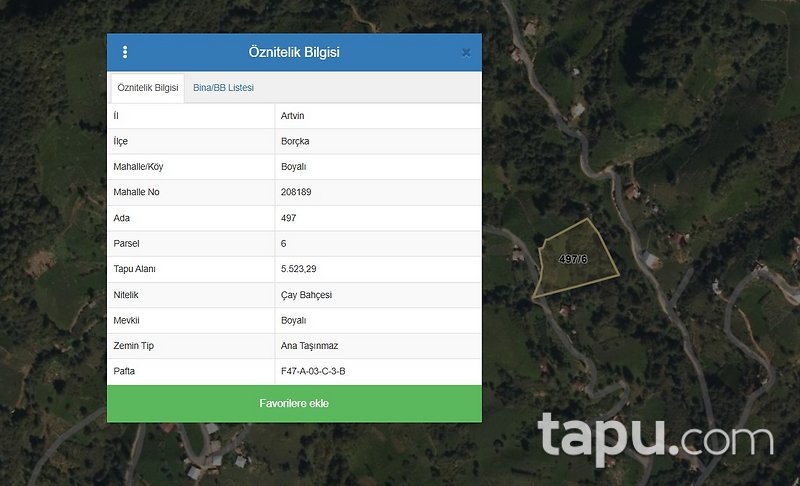Open the three-dot options menu icon
Image resolution: width=800 pixels, height=486 pixels.
click(x=125, y=52)
